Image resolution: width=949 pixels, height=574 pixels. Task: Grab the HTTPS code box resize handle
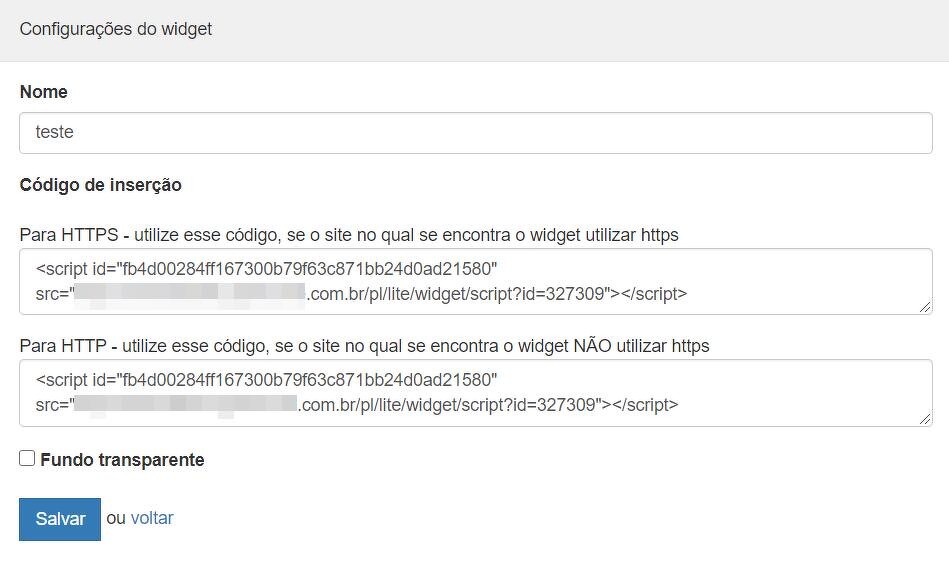point(925,307)
